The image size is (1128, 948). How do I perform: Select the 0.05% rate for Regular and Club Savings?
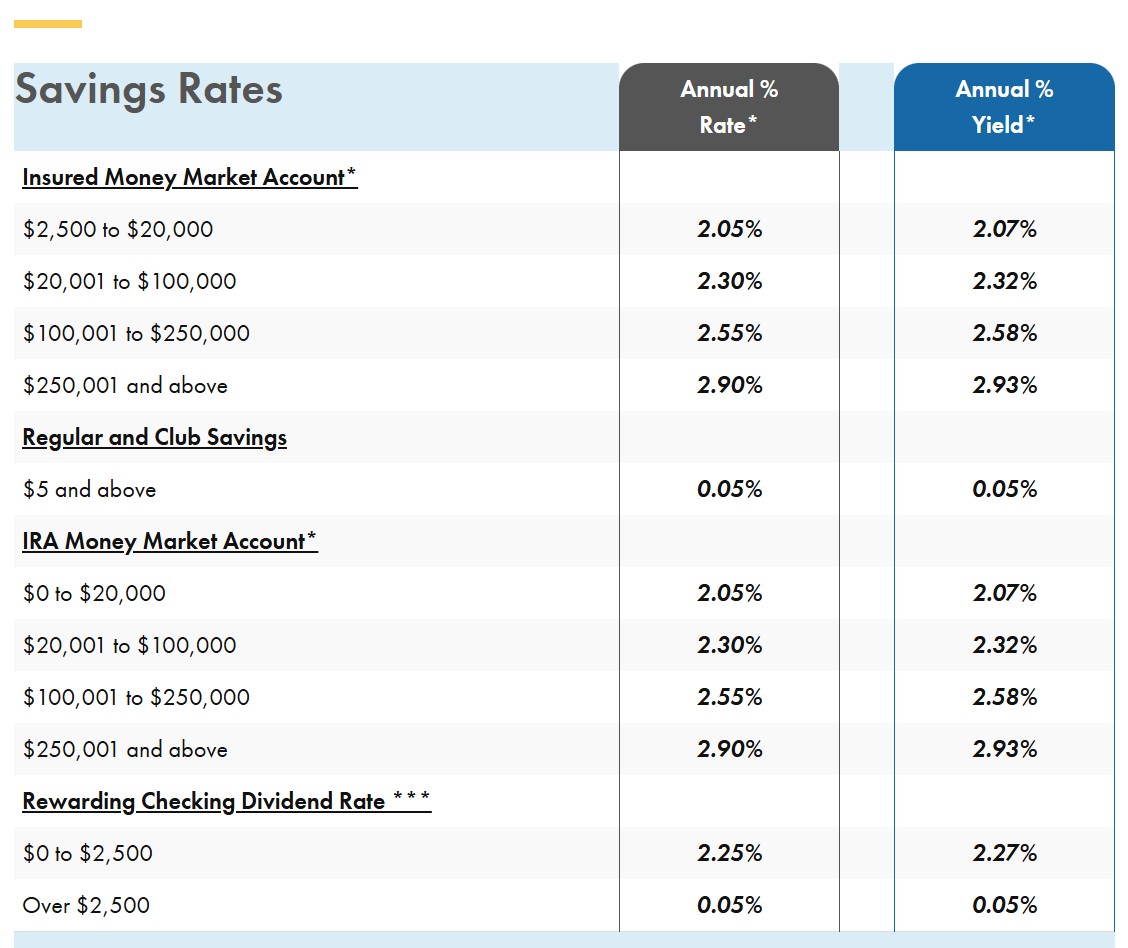coord(729,489)
